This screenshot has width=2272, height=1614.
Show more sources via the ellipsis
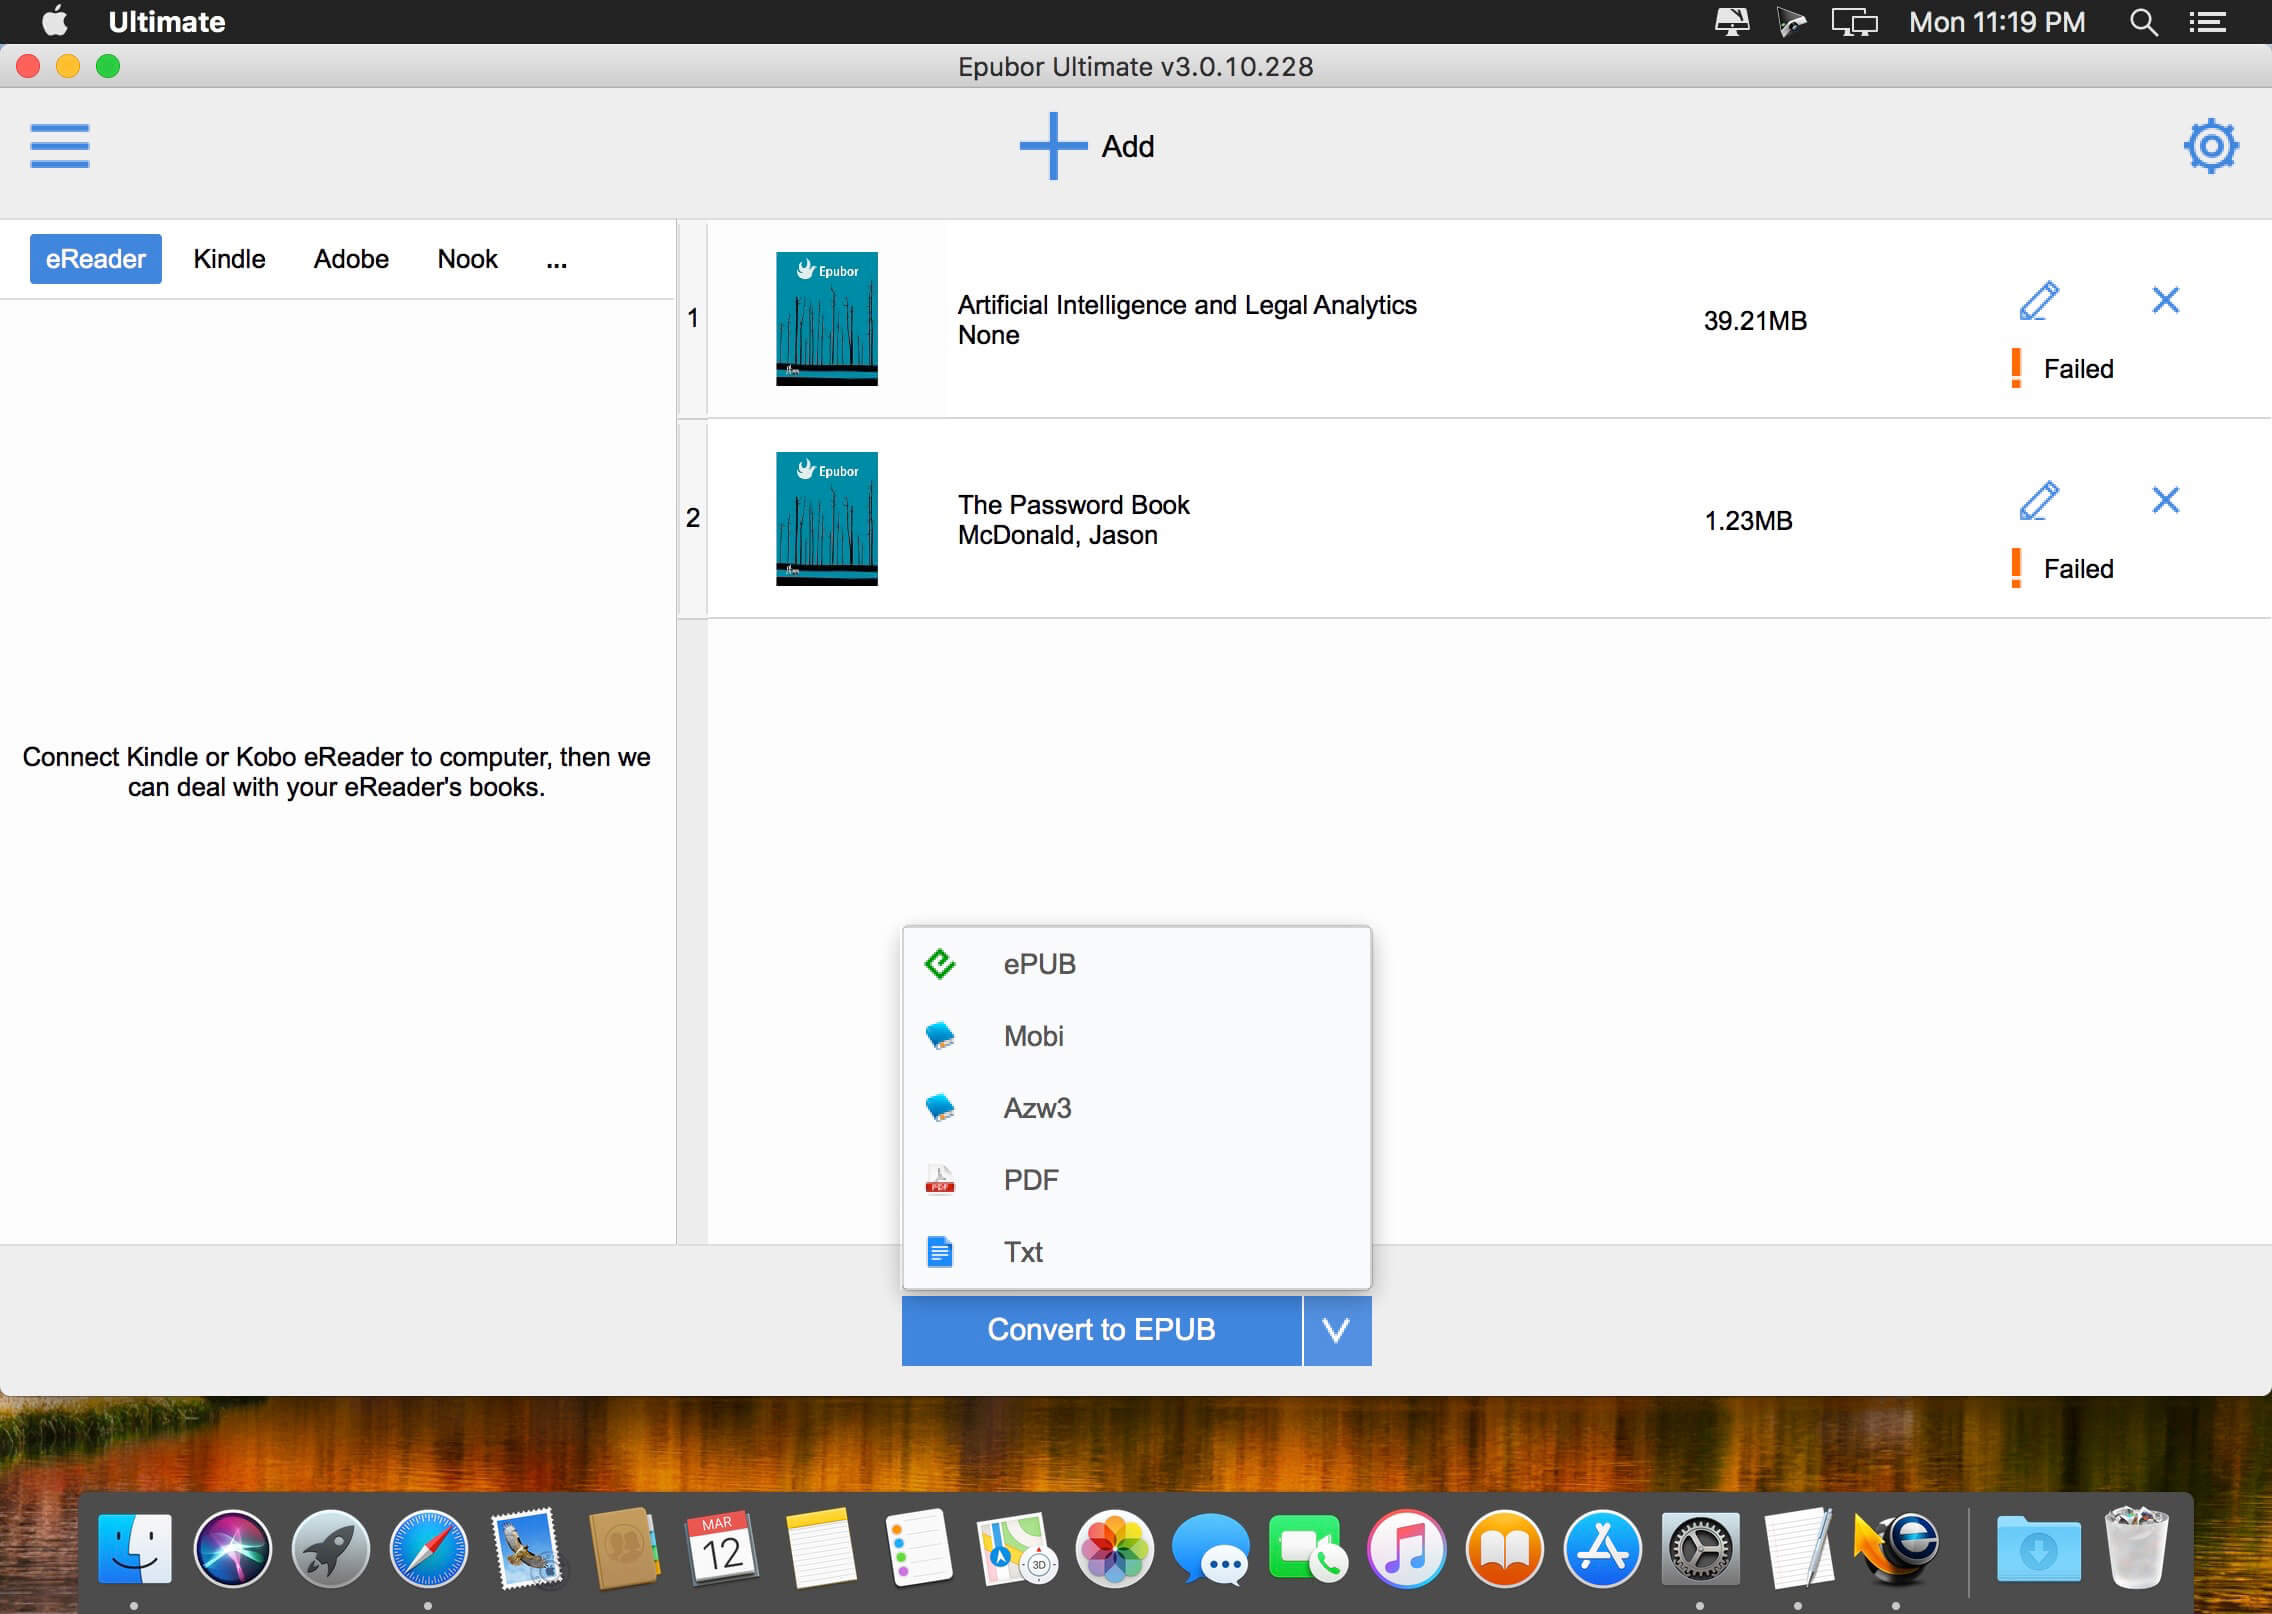click(x=557, y=262)
